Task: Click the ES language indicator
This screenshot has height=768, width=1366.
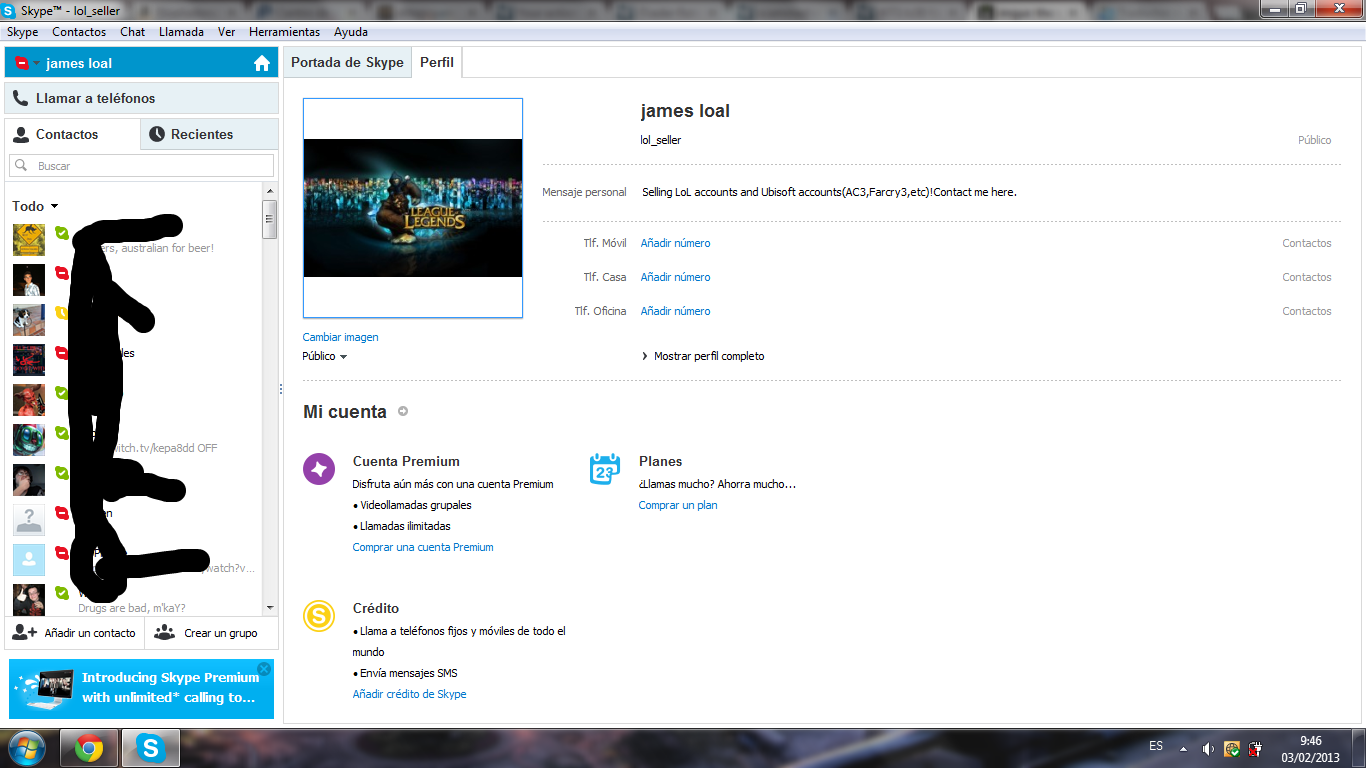Action: tap(1156, 747)
